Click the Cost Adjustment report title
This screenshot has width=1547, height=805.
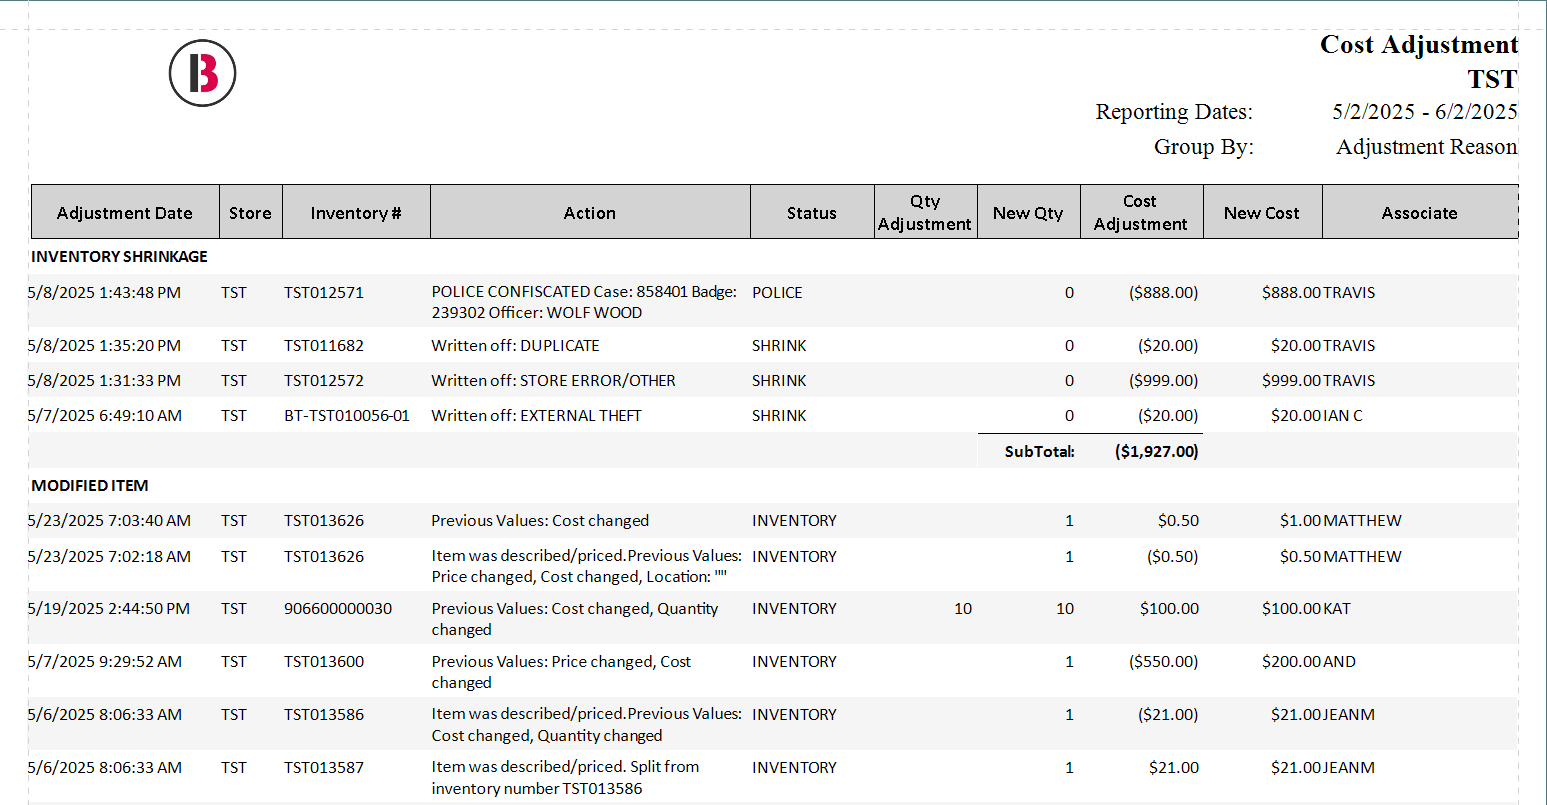click(1419, 45)
